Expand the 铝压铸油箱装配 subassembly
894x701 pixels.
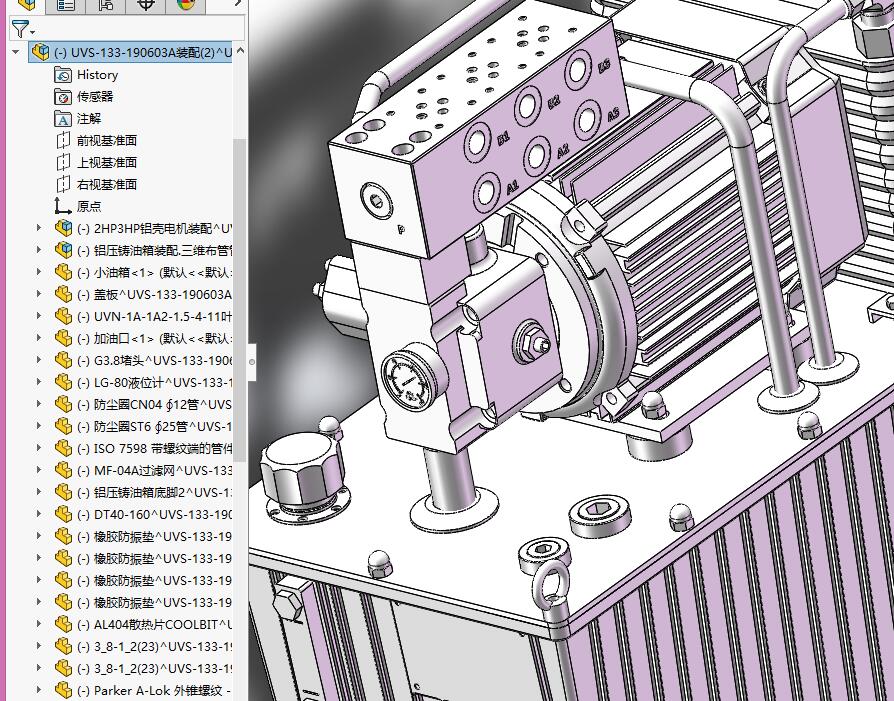(39, 250)
